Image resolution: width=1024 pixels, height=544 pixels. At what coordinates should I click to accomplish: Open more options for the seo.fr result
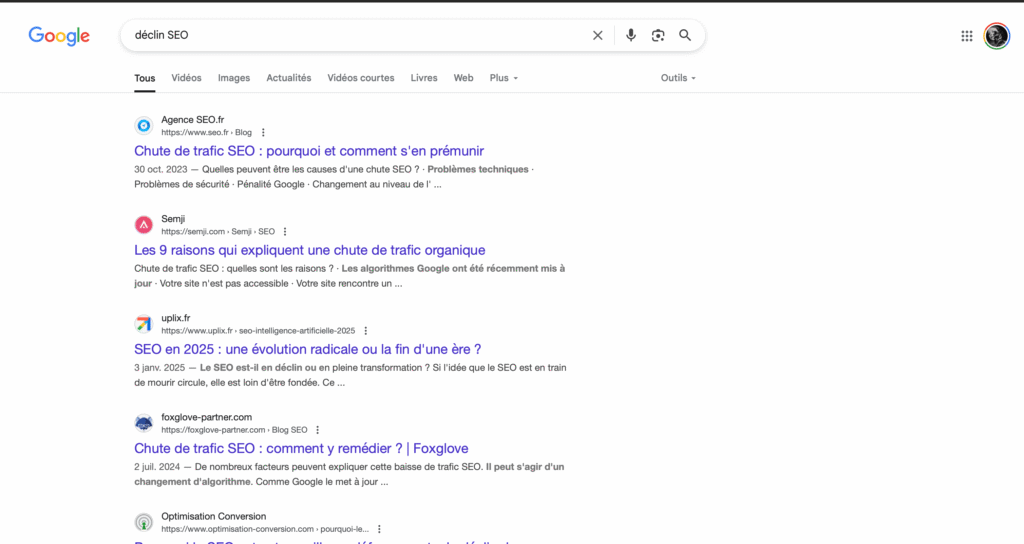coord(263,133)
